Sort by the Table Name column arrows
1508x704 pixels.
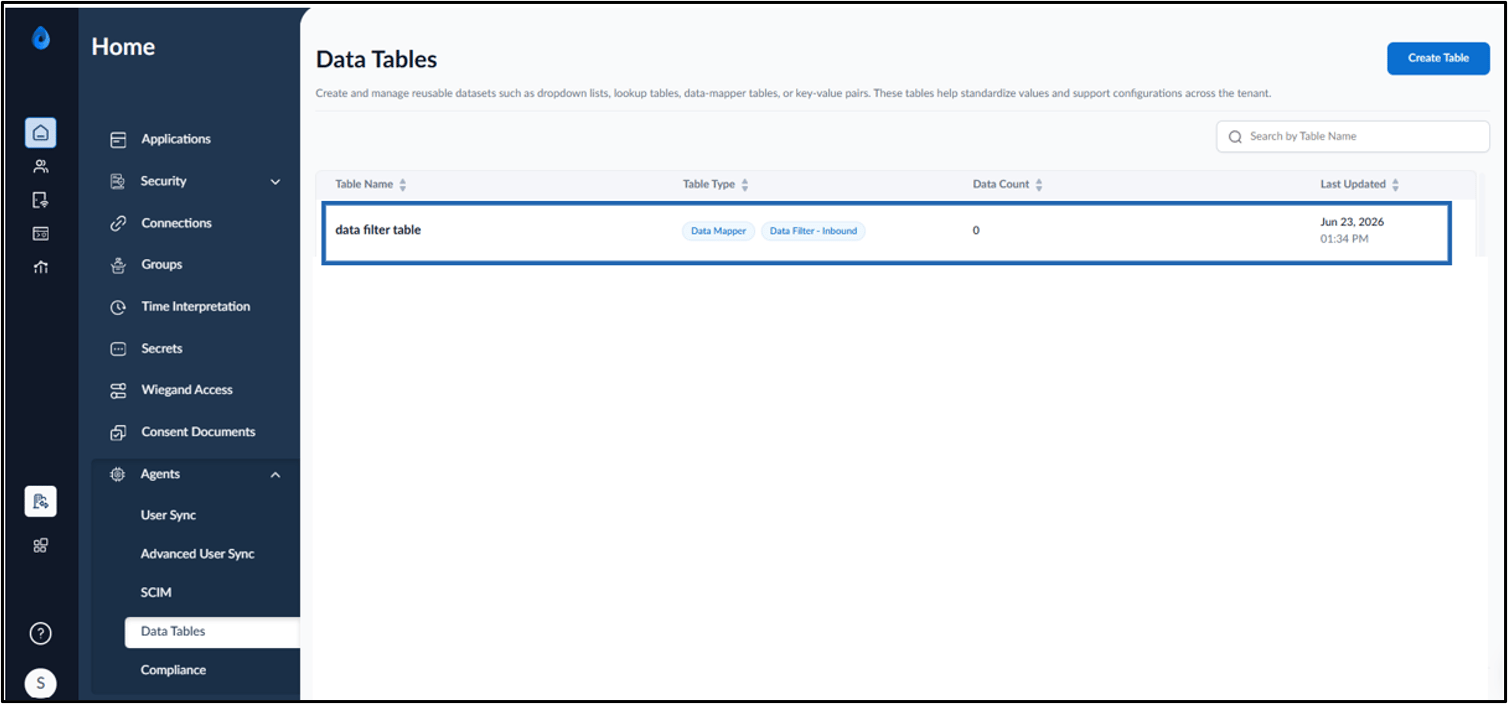pyautogui.click(x=403, y=185)
